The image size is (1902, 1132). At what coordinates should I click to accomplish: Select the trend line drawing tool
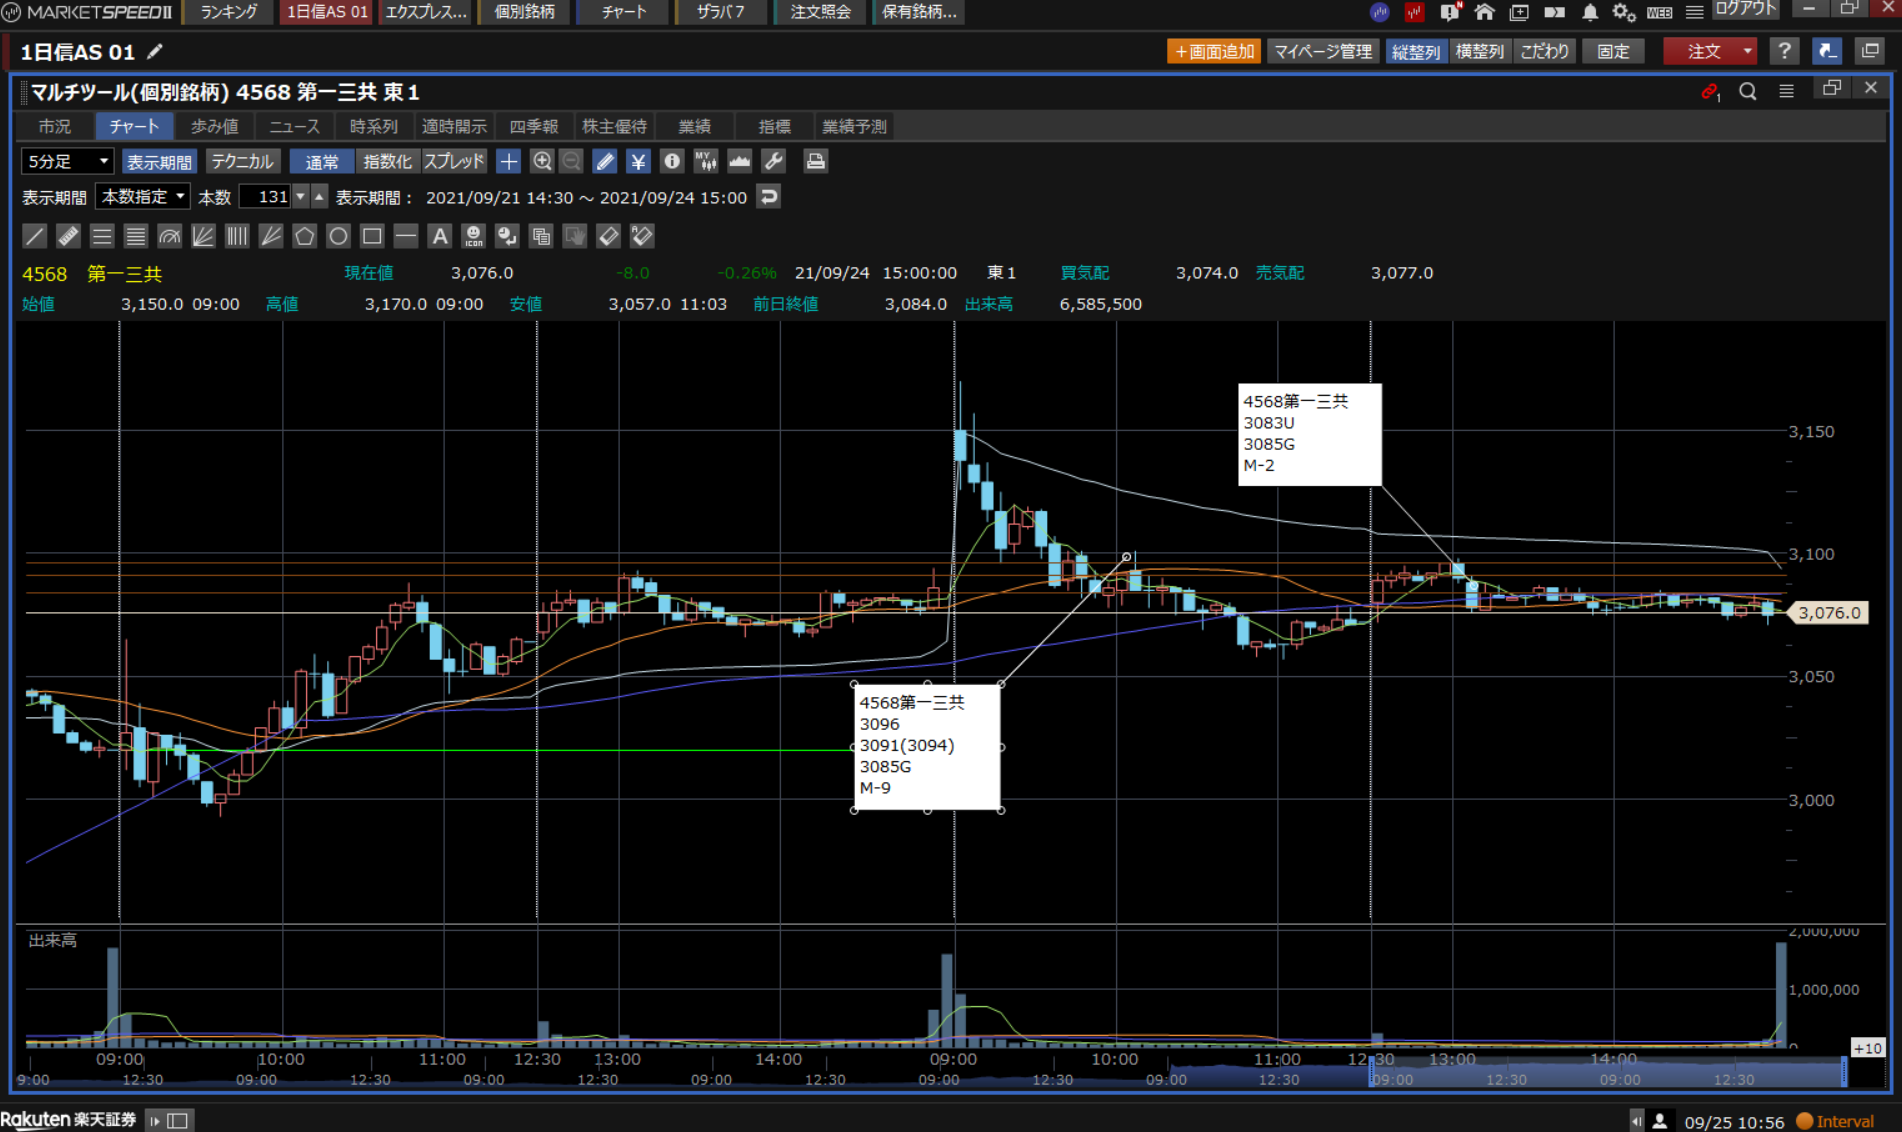pos(34,236)
